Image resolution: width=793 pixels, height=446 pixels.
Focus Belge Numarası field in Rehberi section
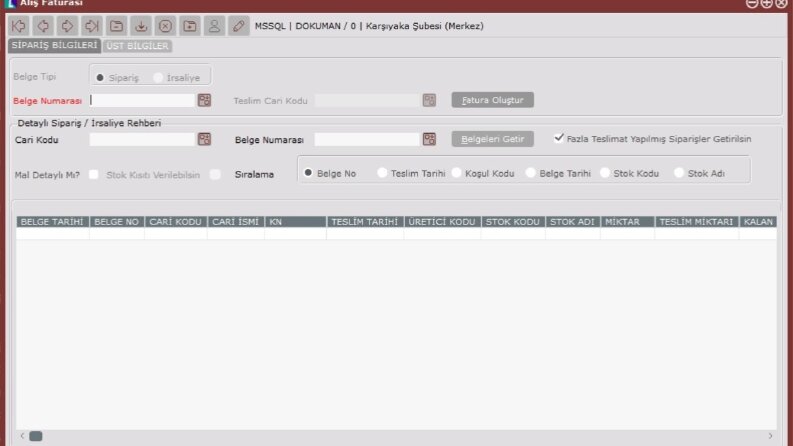pyautogui.click(x=367, y=139)
